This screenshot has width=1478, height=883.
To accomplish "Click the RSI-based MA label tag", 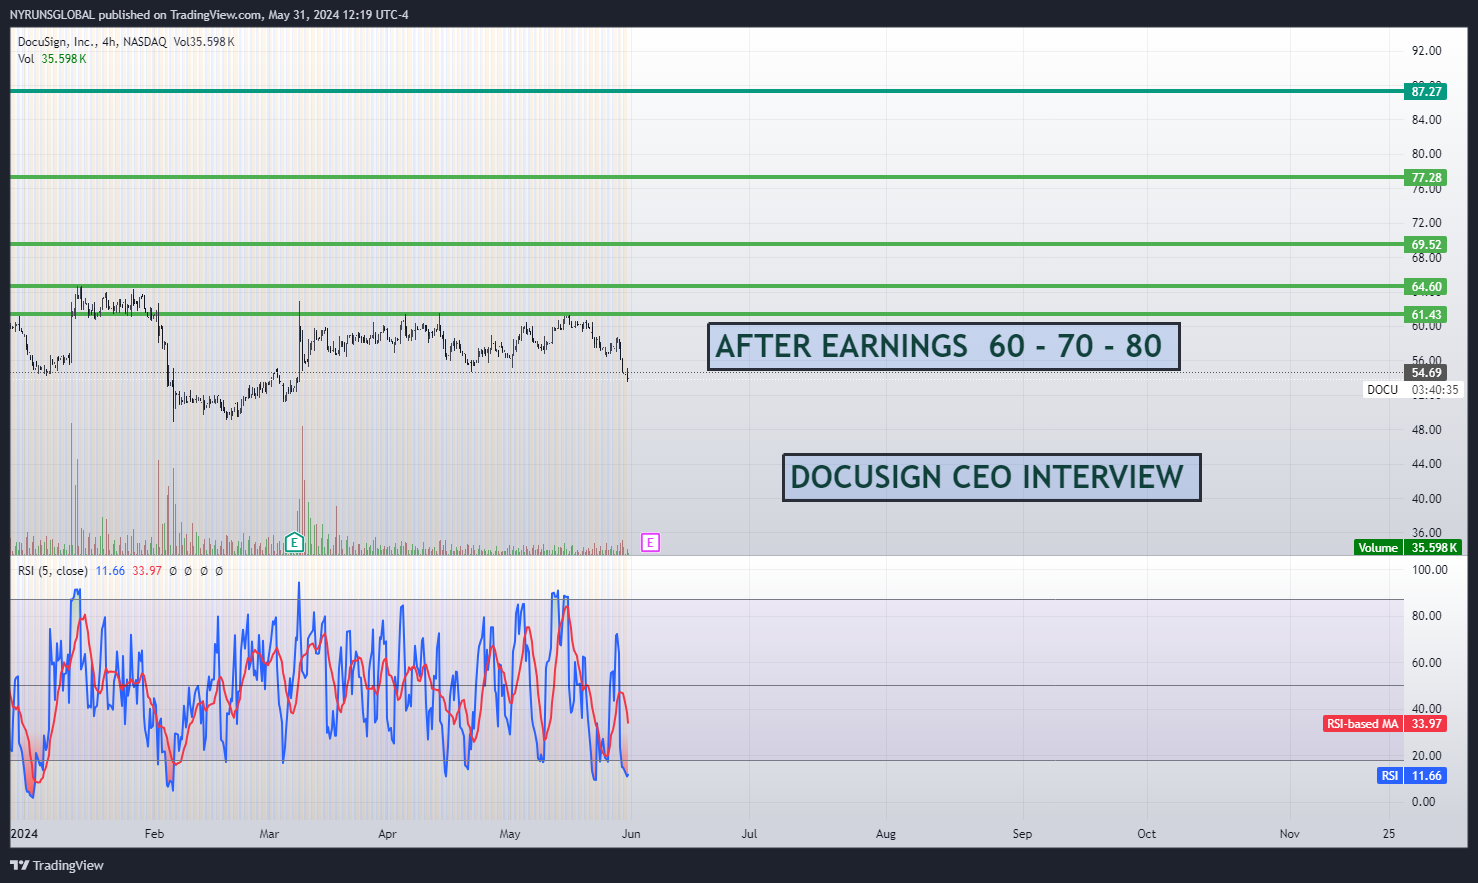I will [1362, 724].
